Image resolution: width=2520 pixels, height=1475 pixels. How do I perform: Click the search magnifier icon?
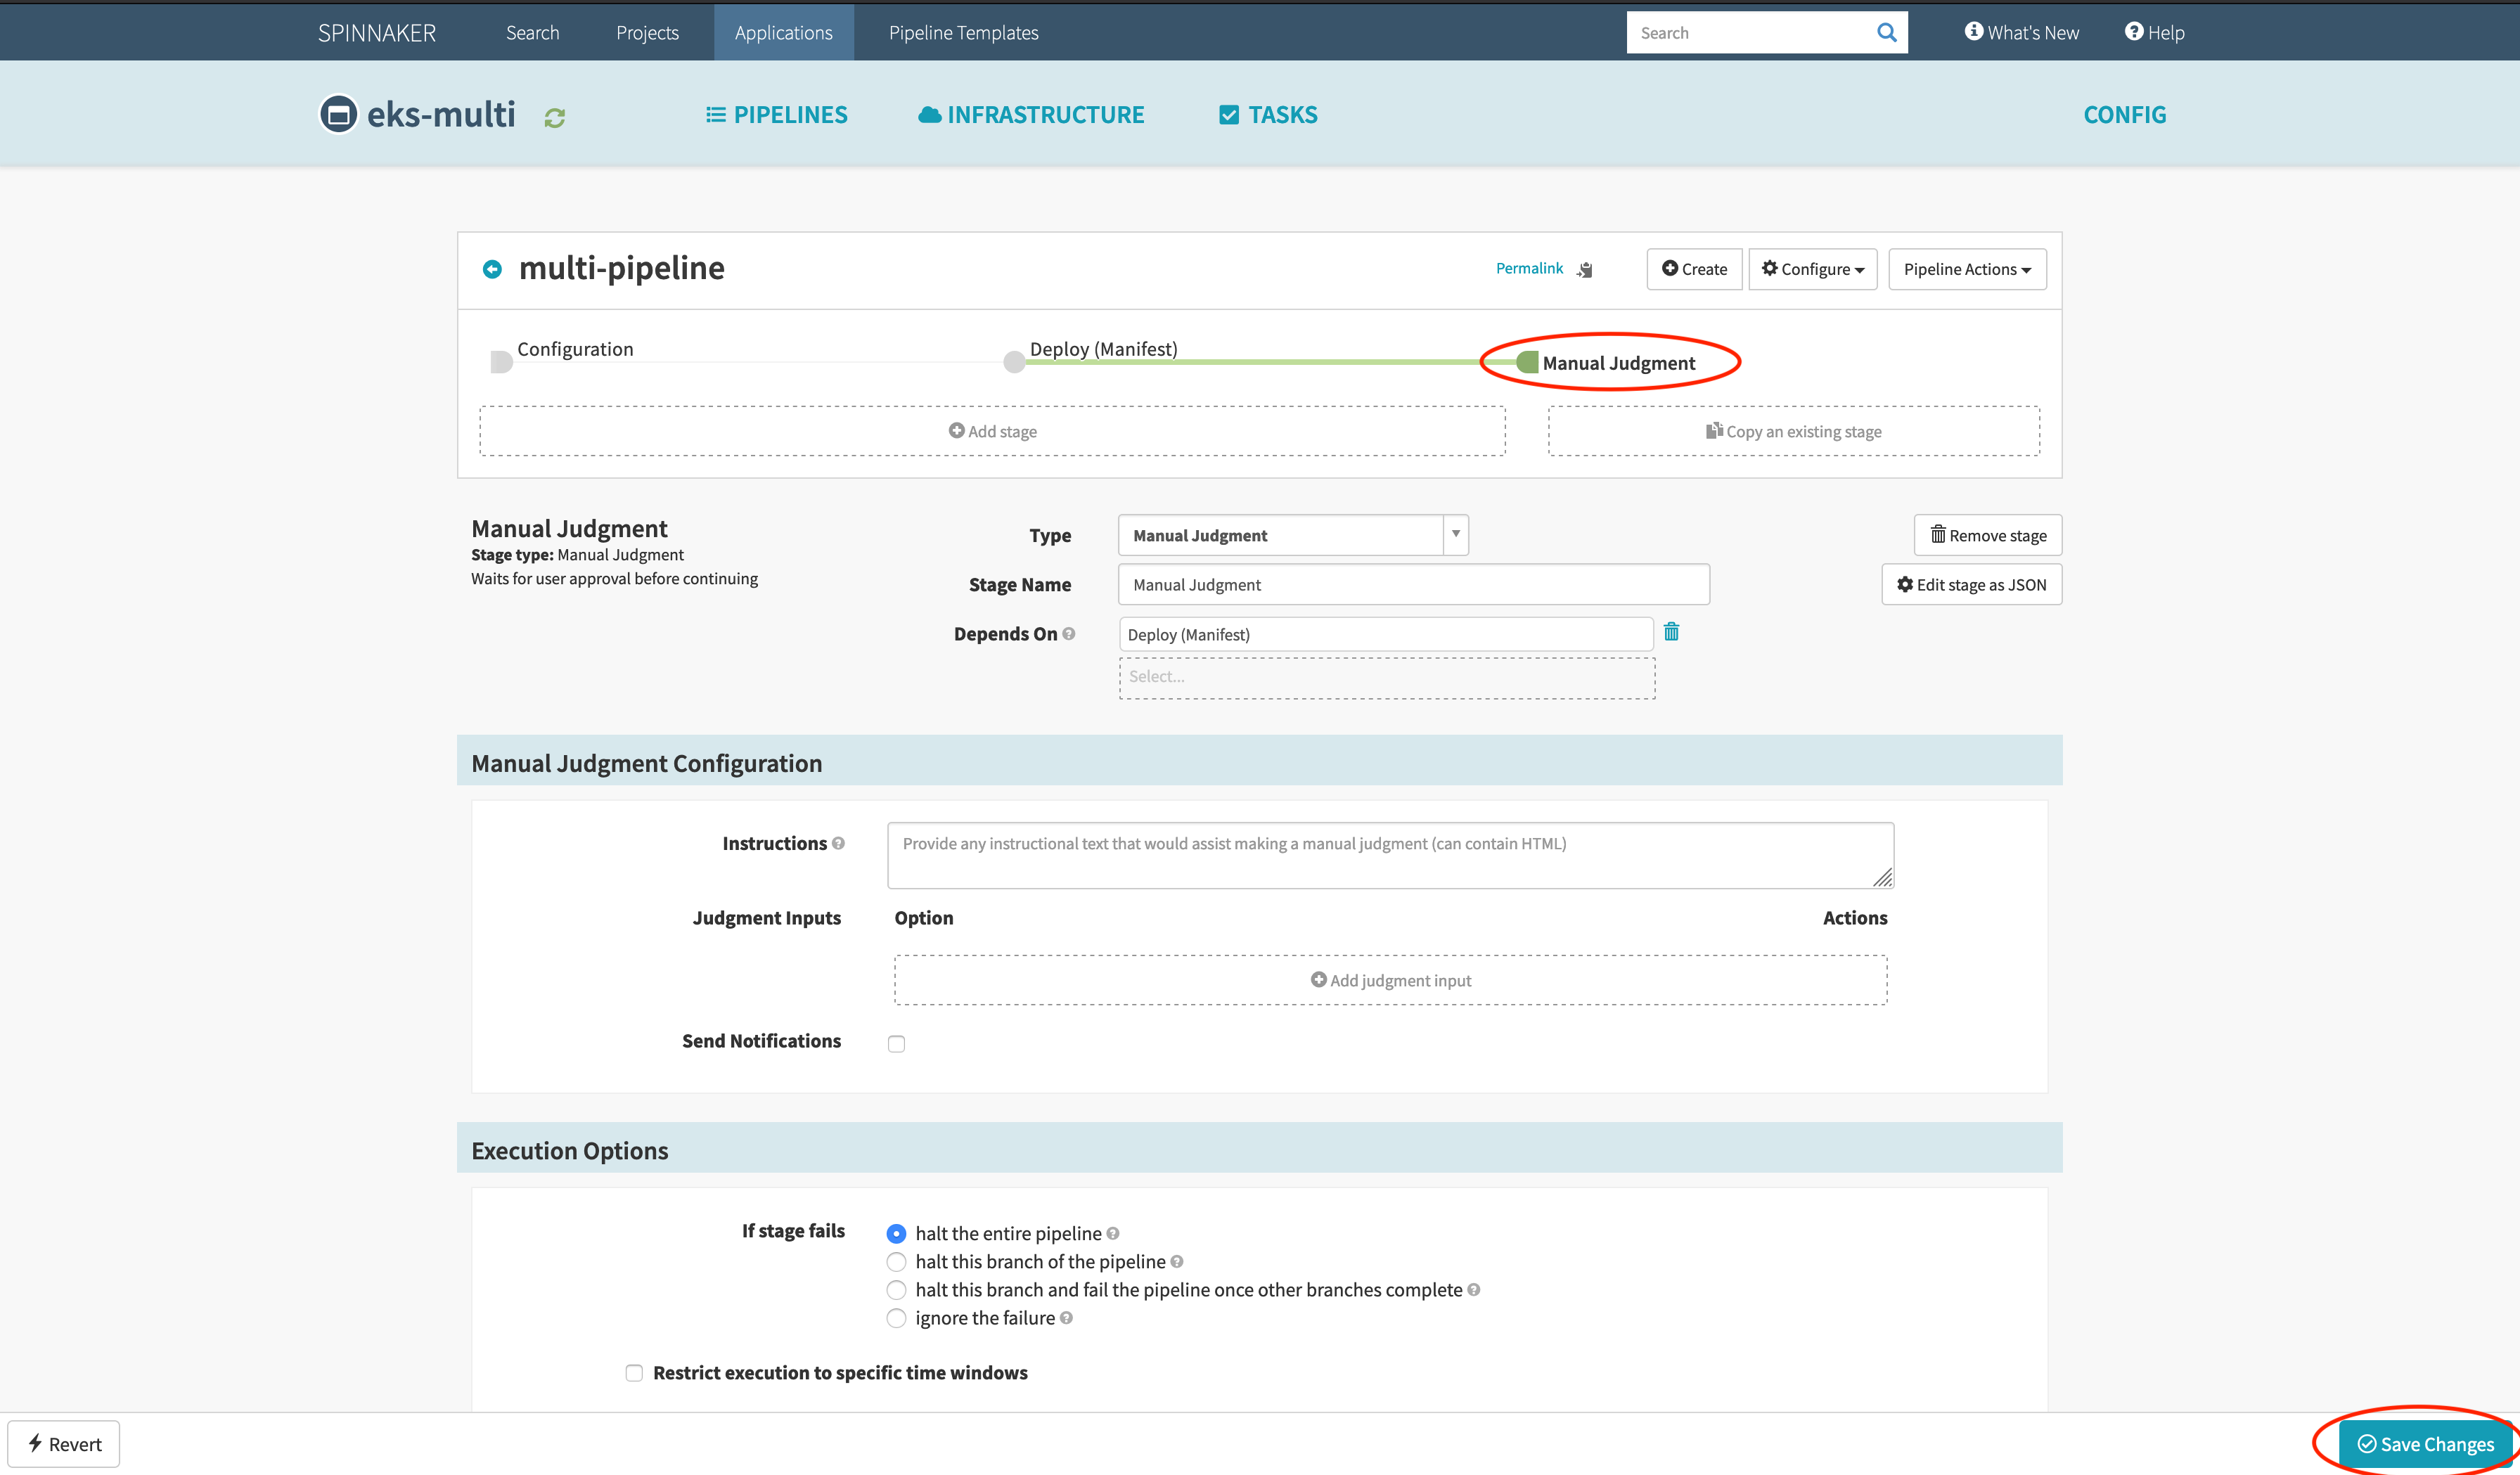pyautogui.click(x=1886, y=33)
